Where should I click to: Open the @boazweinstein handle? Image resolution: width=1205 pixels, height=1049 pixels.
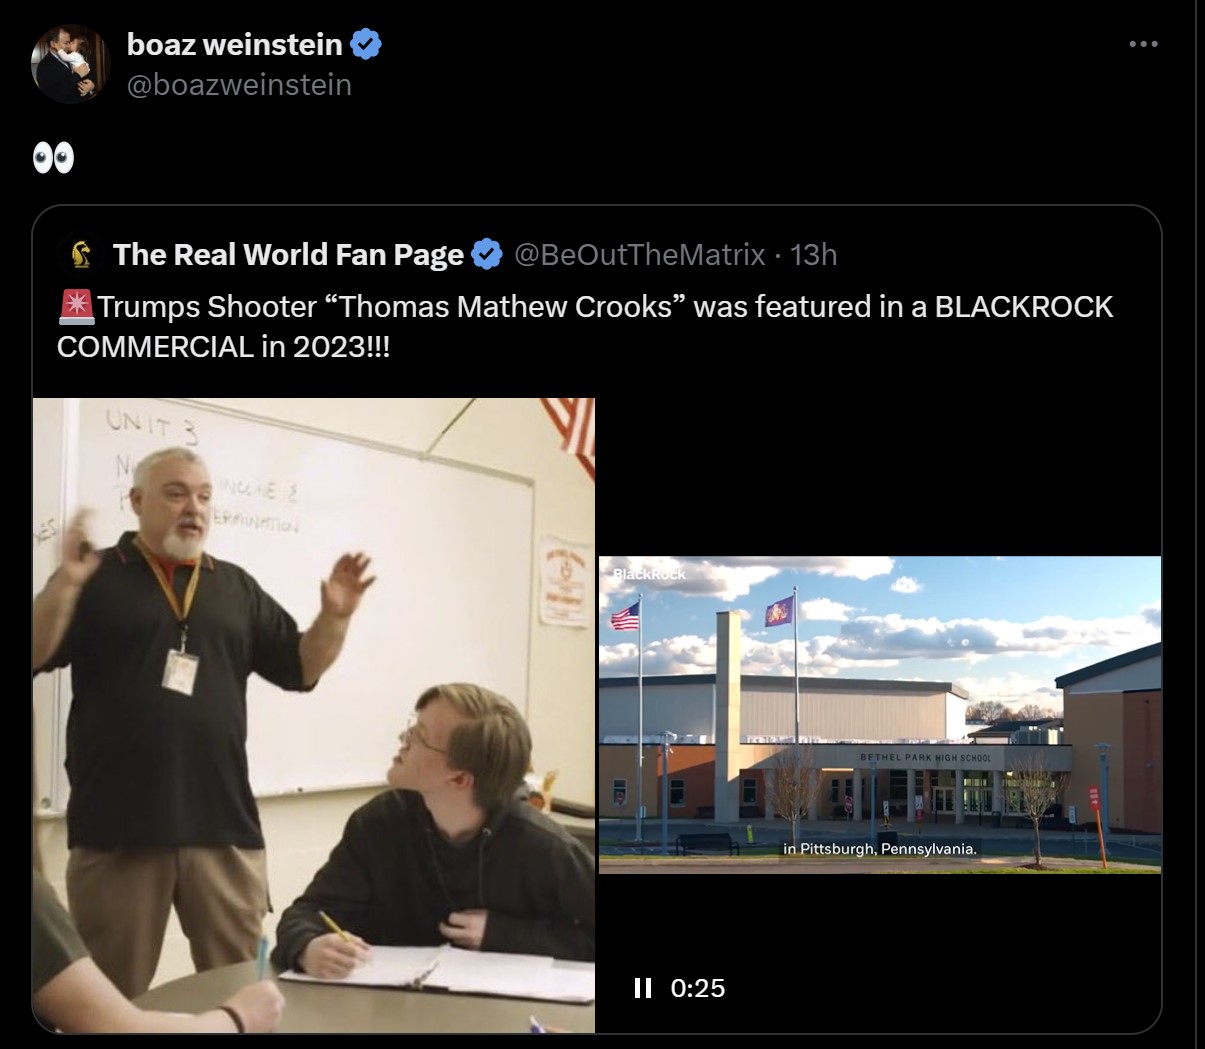[239, 84]
